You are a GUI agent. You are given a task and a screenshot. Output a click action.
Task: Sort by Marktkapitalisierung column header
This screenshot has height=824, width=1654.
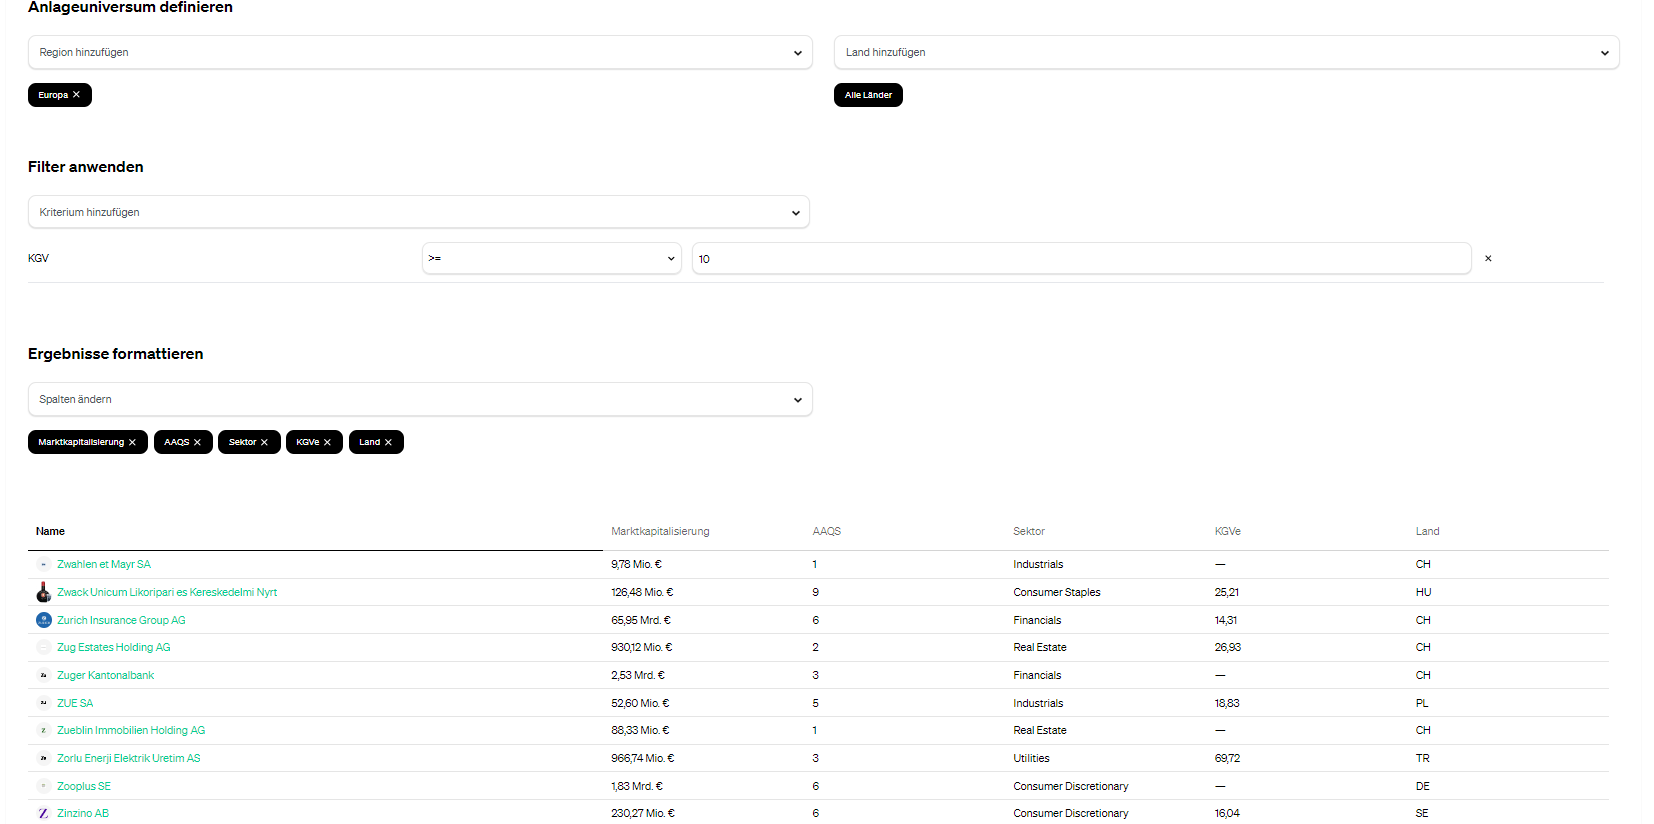pyautogui.click(x=660, y=531)
